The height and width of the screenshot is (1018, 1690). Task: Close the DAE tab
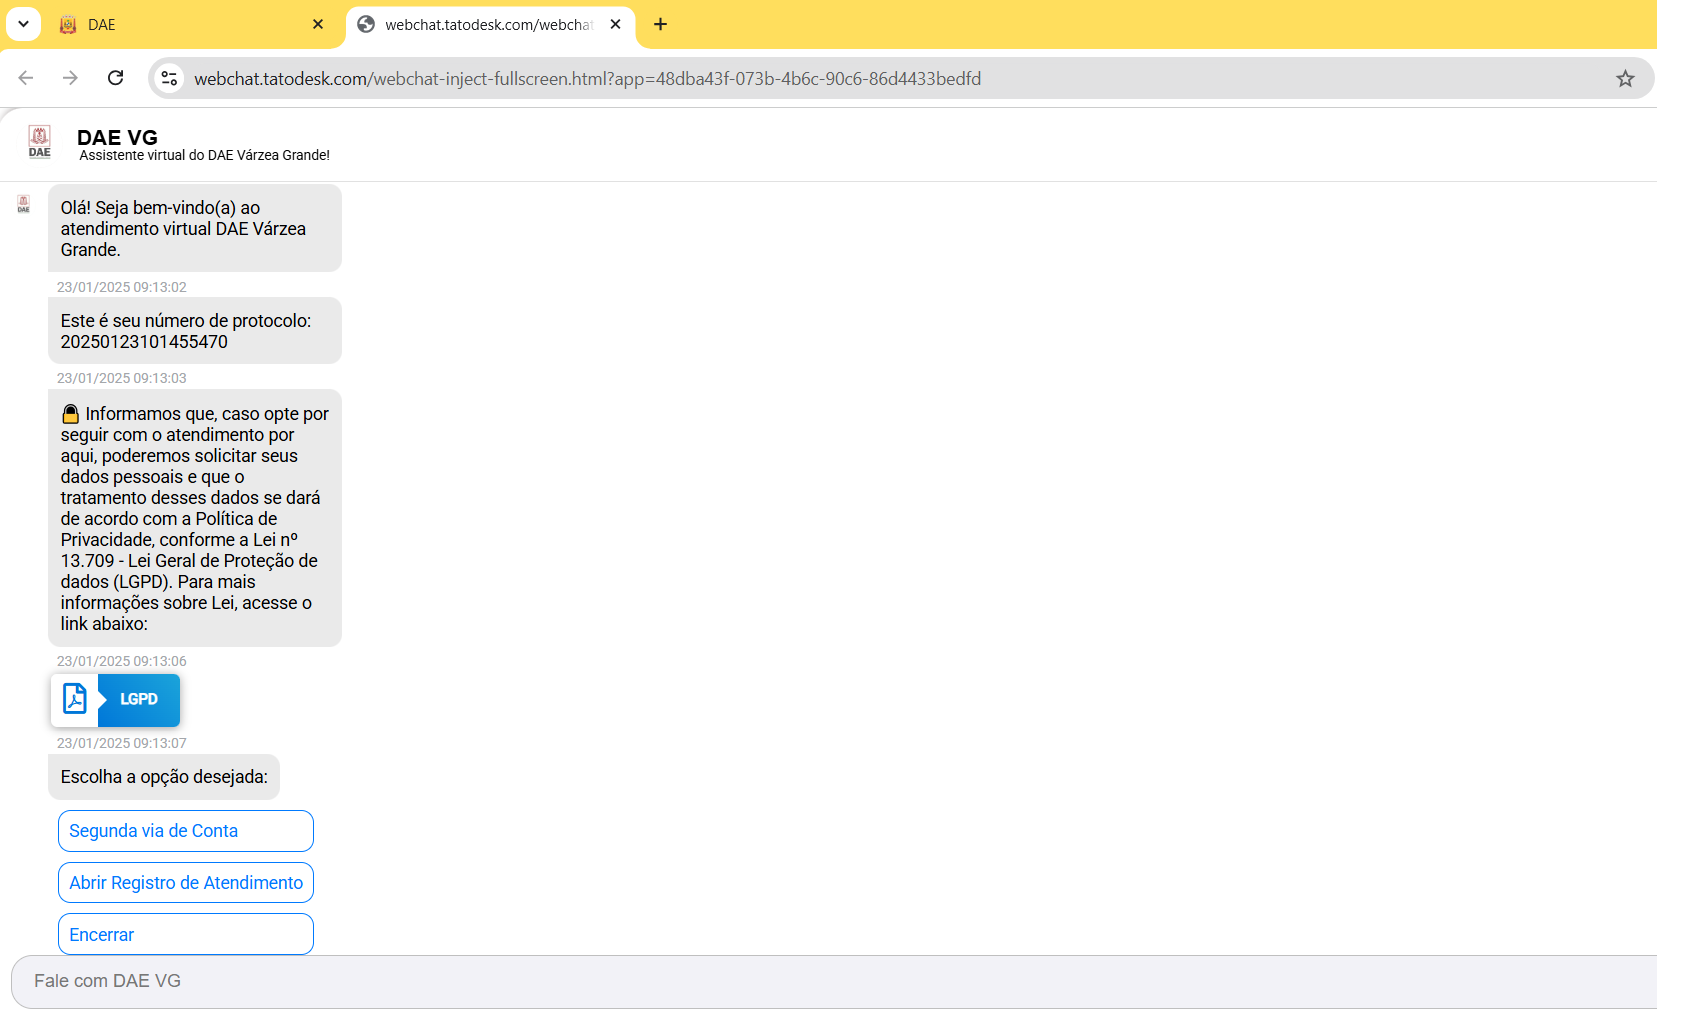click(318, 24)
